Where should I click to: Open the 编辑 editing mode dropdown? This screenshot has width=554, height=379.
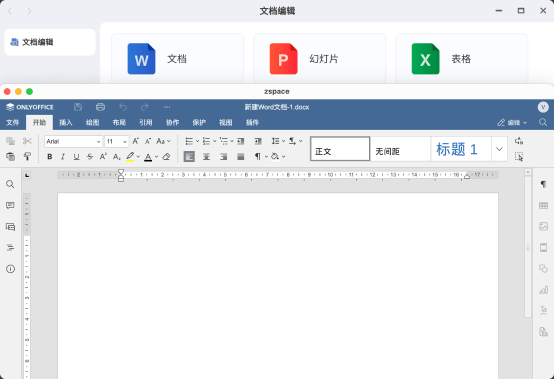(512, 123)
